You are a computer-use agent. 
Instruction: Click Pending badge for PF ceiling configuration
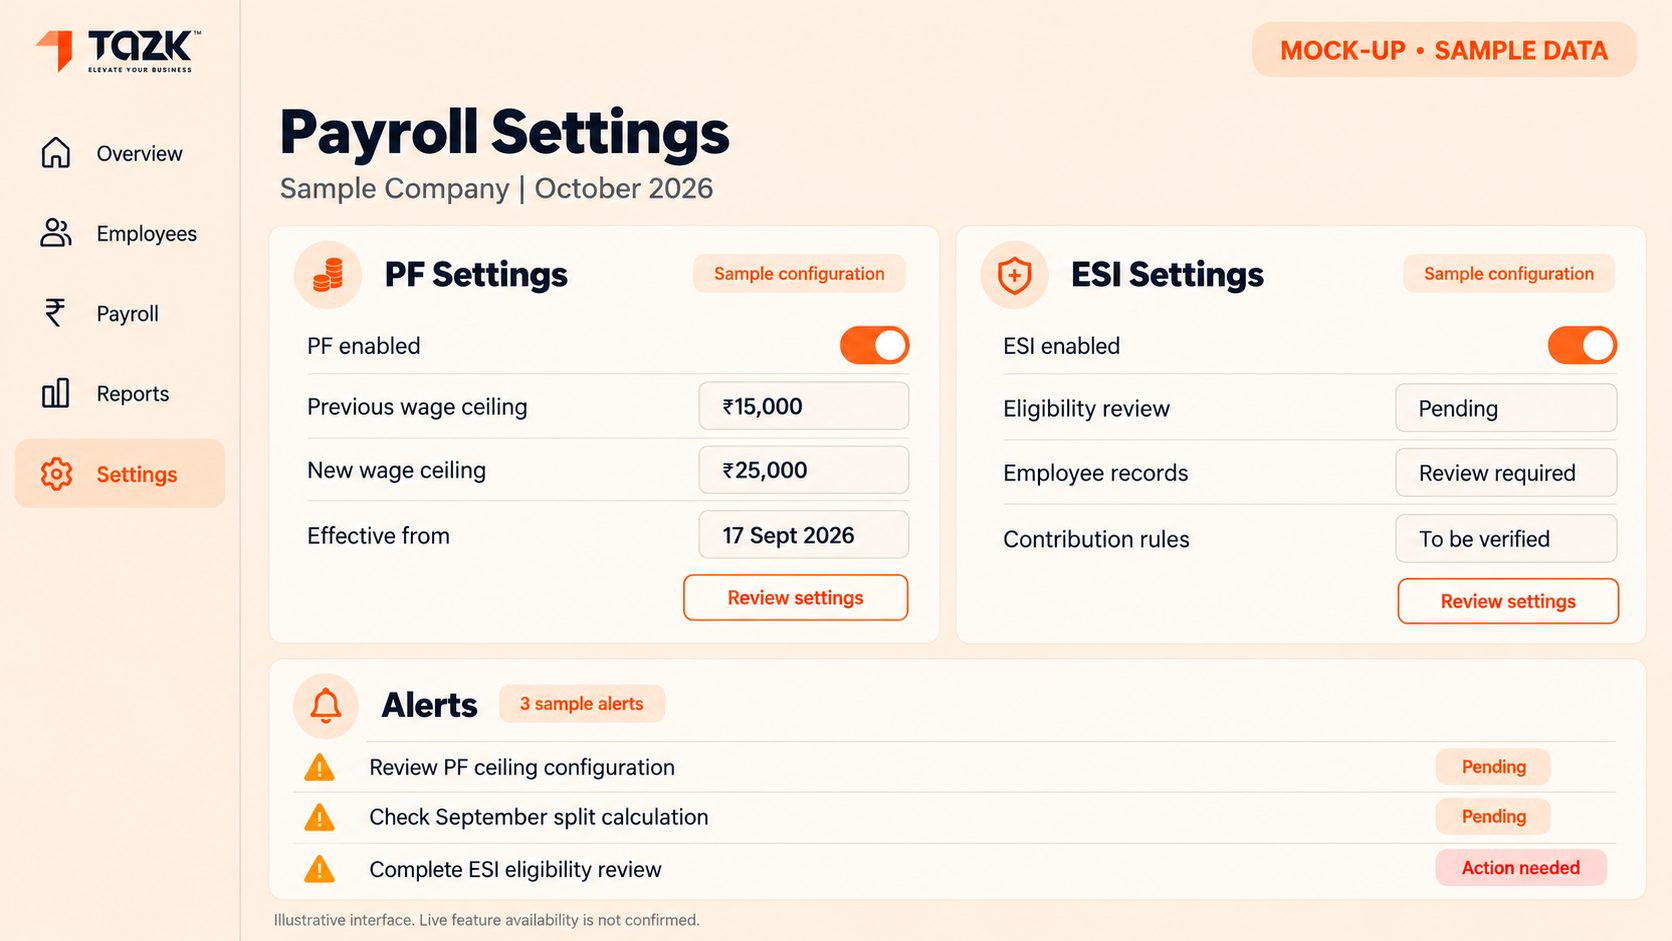(1493, 767)
